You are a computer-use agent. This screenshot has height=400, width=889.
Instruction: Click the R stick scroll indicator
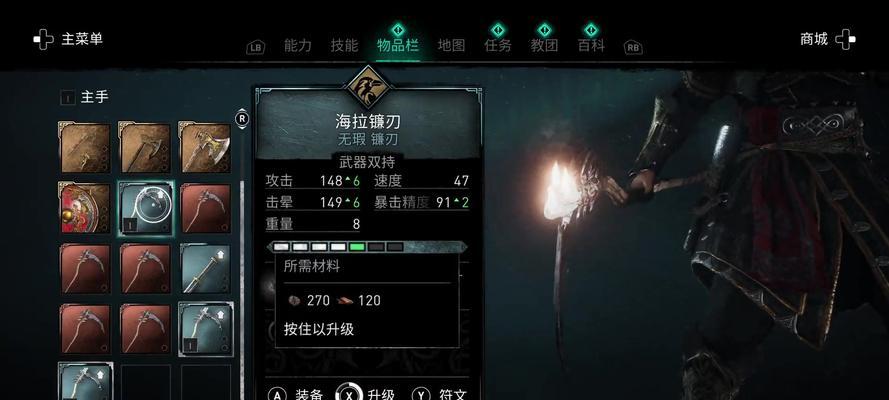coord(242,119)
